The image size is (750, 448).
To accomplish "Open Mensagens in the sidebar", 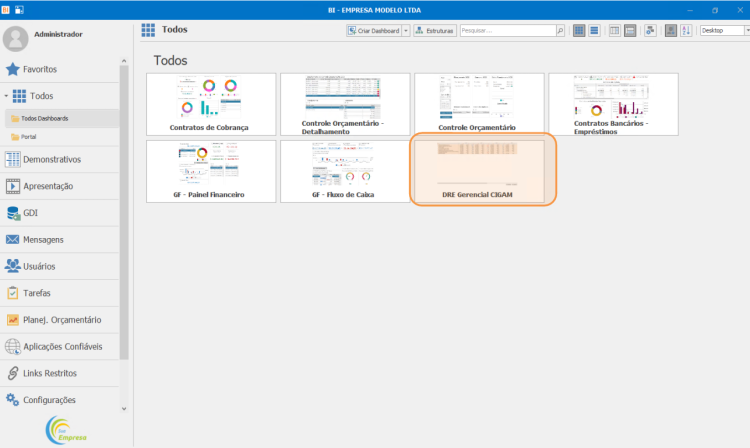I will point(59,240).
